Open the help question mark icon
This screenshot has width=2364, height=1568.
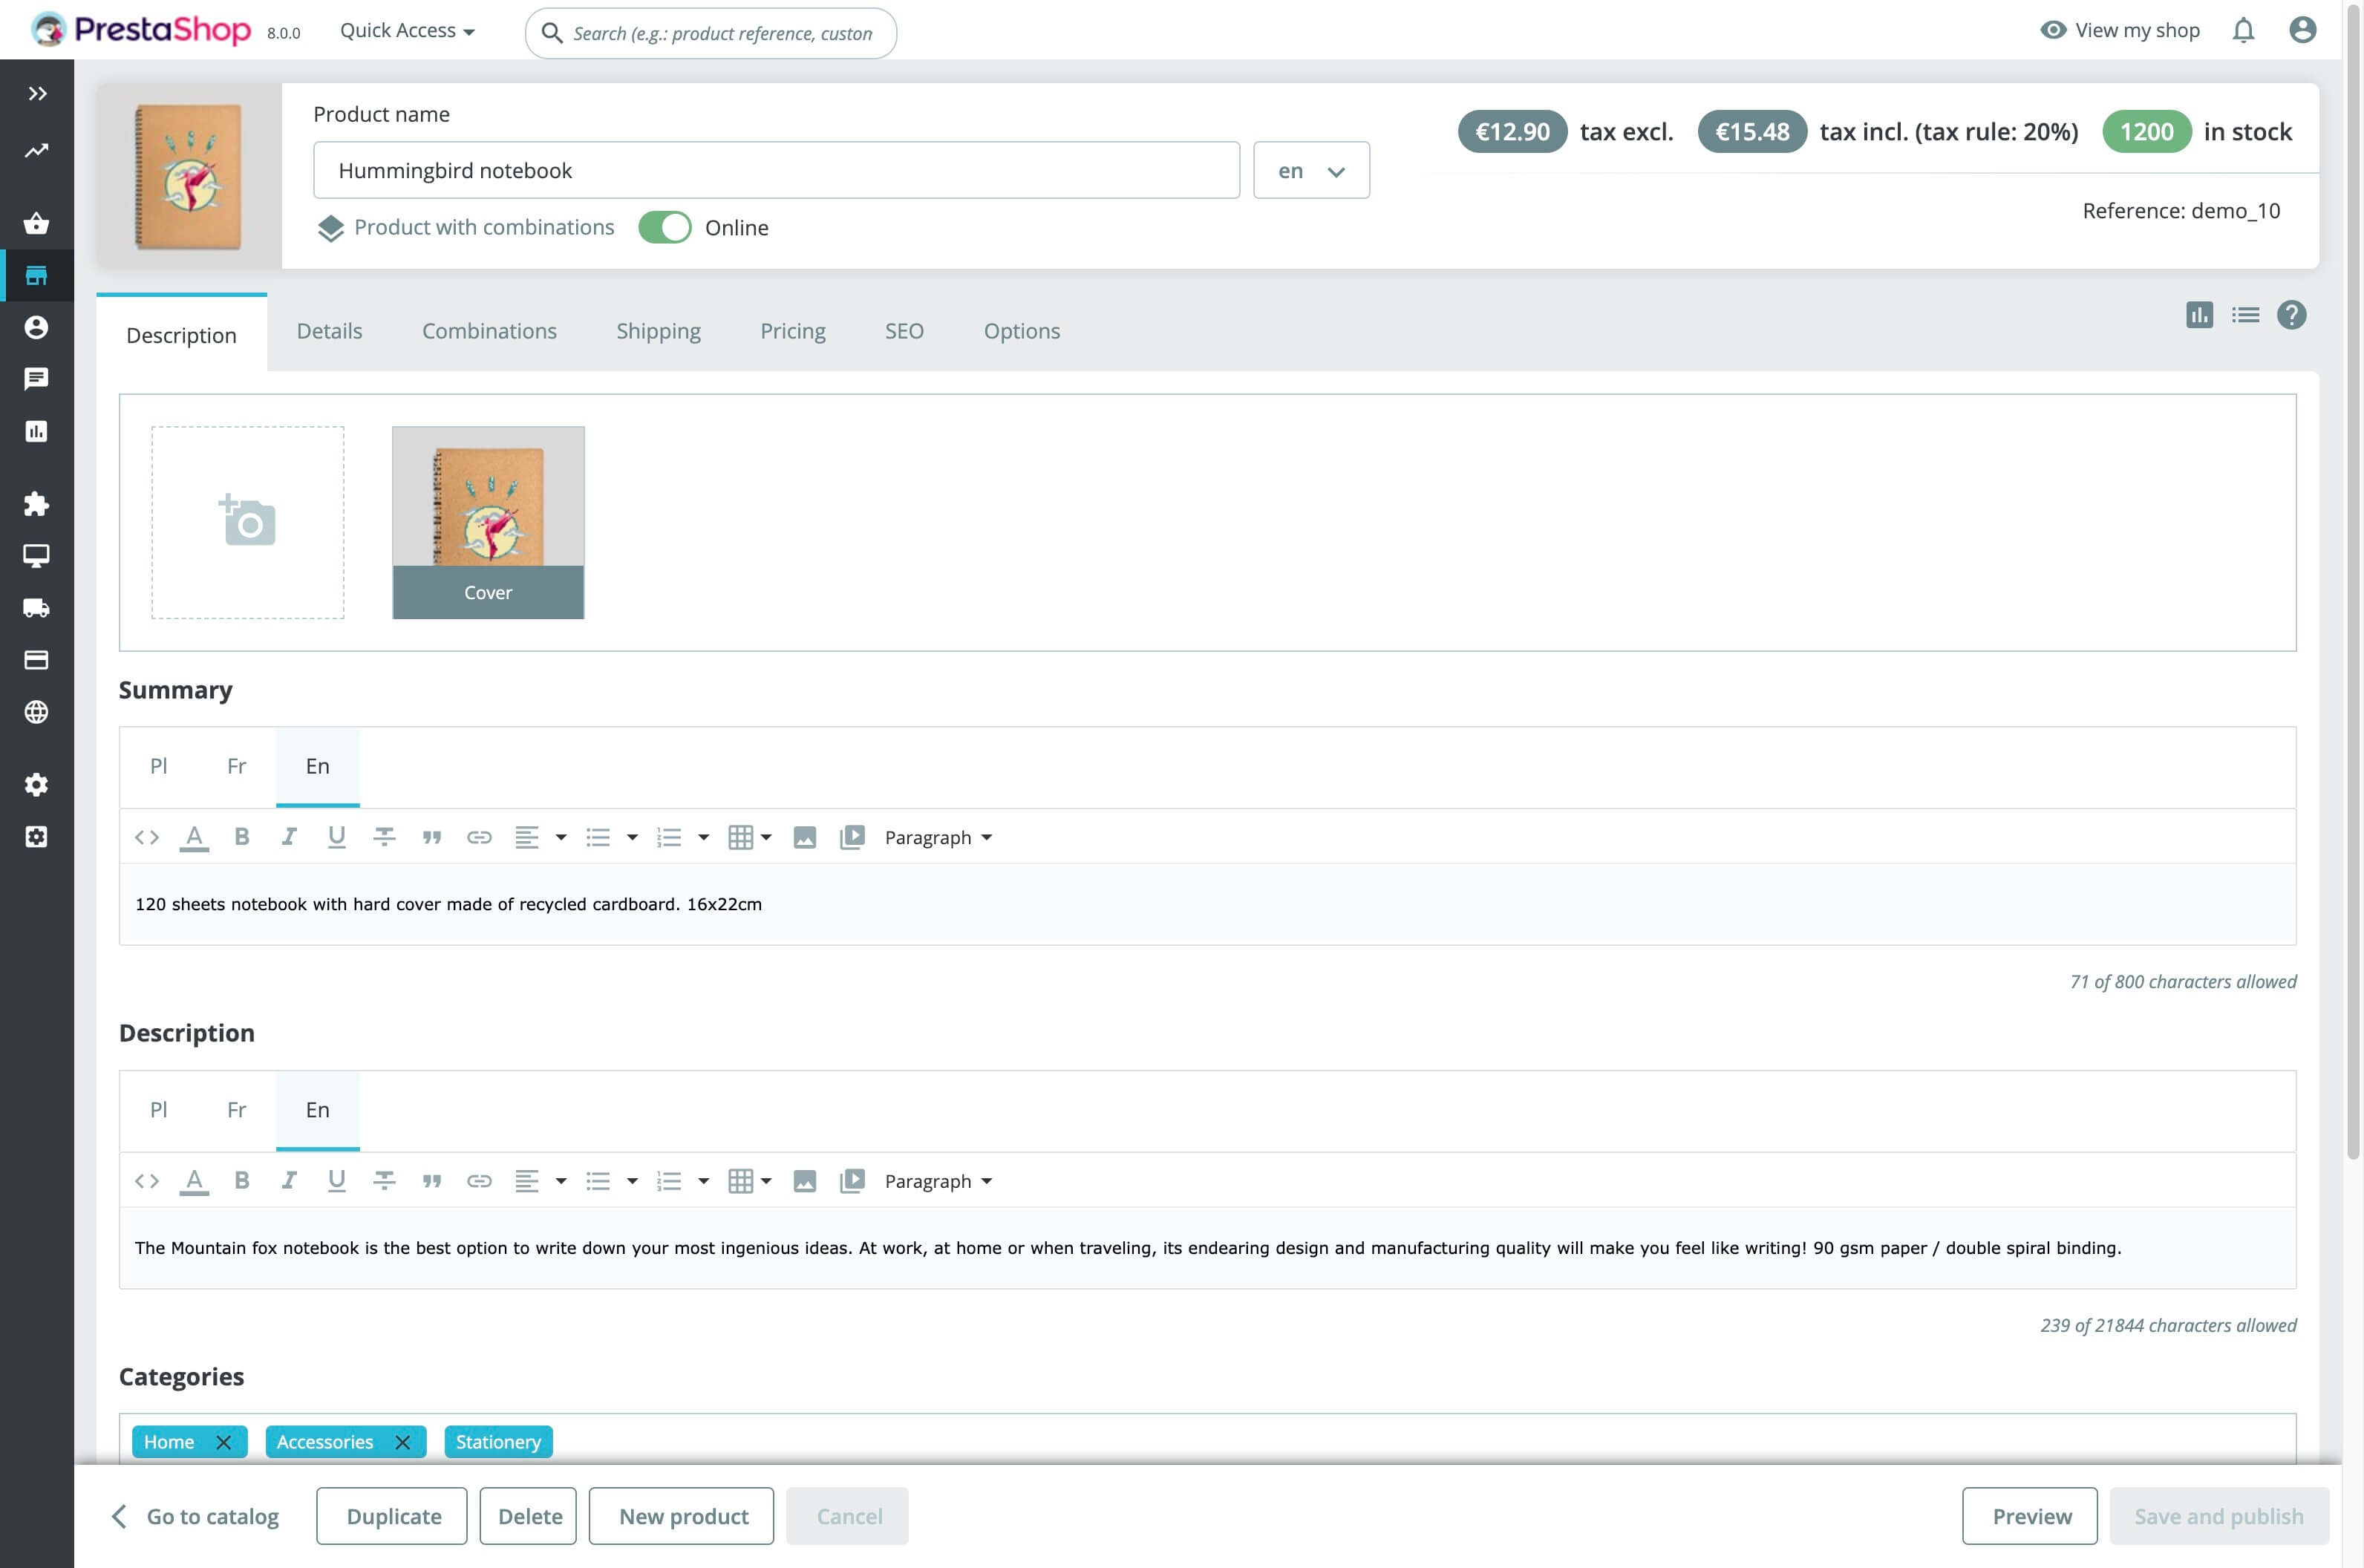[x=2291, y=315]
